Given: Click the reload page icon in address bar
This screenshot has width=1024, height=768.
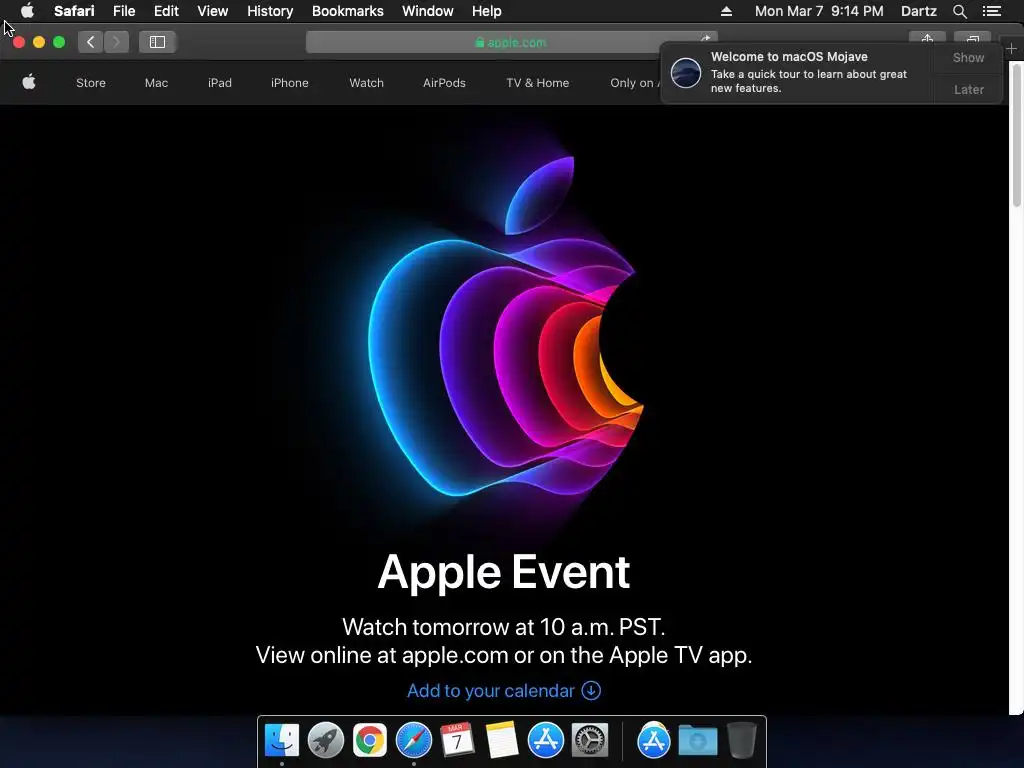Looking at the screenshot, I should (705, 39).
